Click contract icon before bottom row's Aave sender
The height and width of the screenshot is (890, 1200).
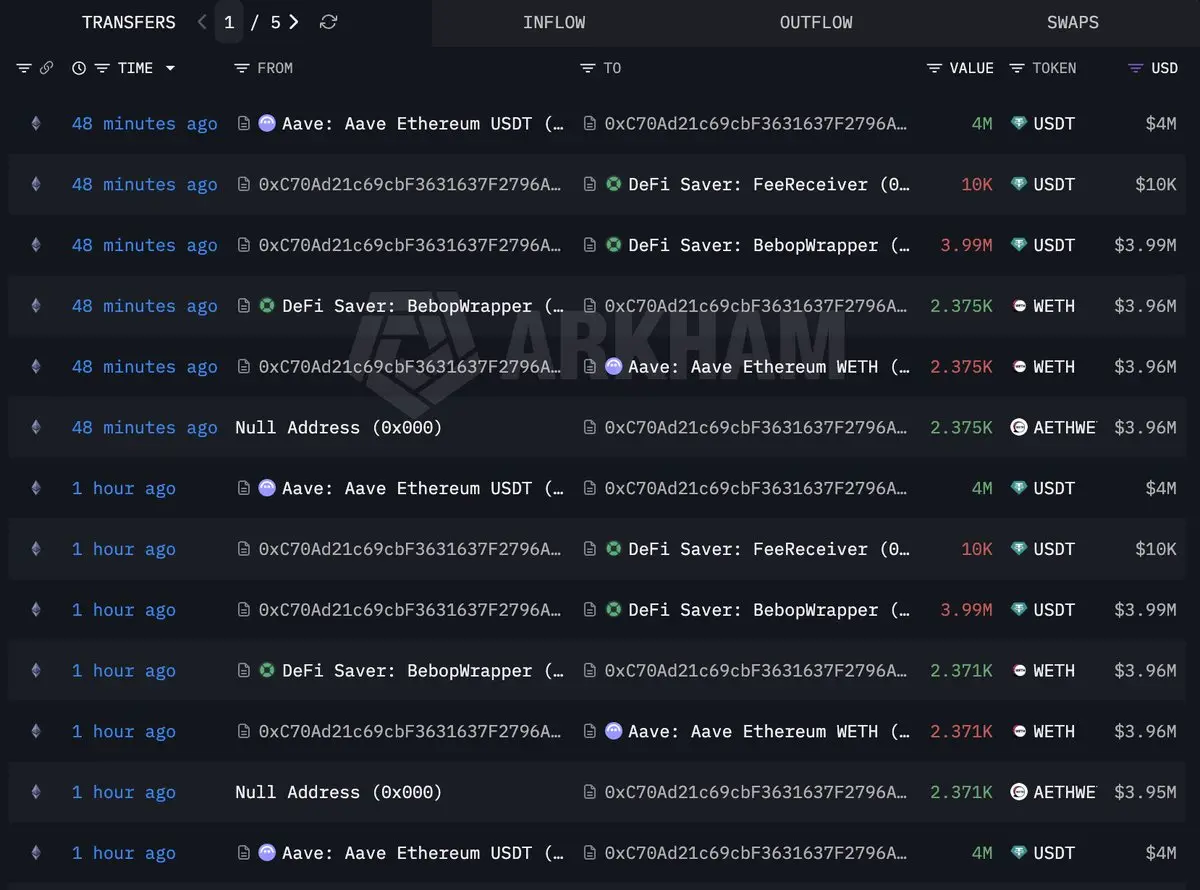pos(243,853)
